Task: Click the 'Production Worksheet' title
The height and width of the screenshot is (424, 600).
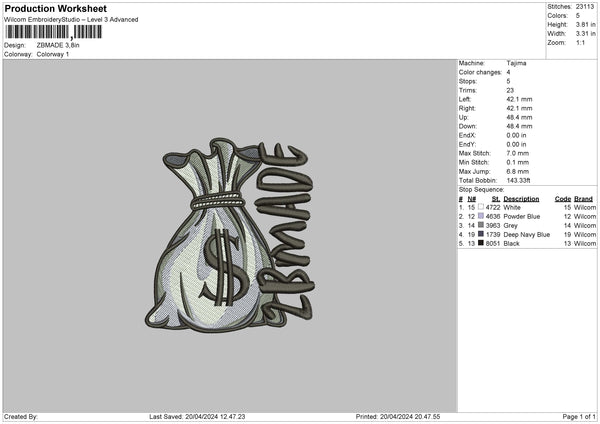Action: 55,8
